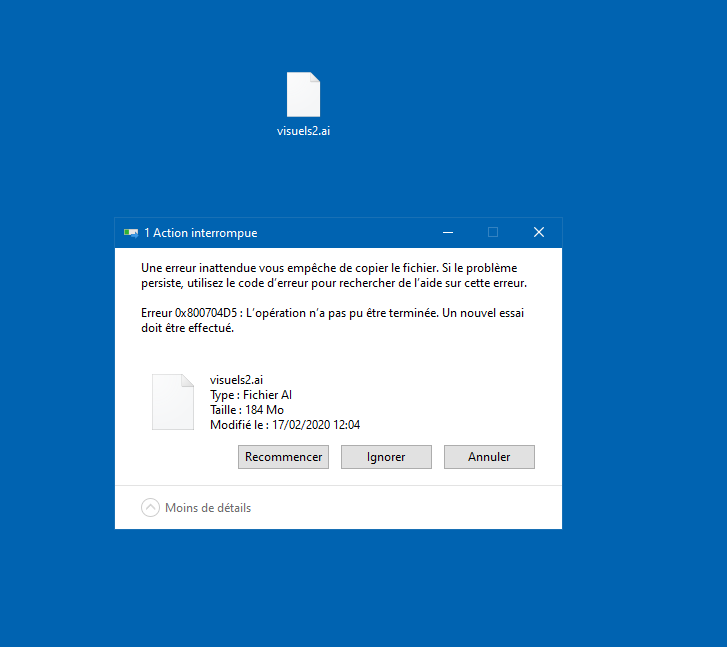Select the visuels2.ai file icon on desktop
Viewport: 727px width, 647px height.
coord(303,95)
